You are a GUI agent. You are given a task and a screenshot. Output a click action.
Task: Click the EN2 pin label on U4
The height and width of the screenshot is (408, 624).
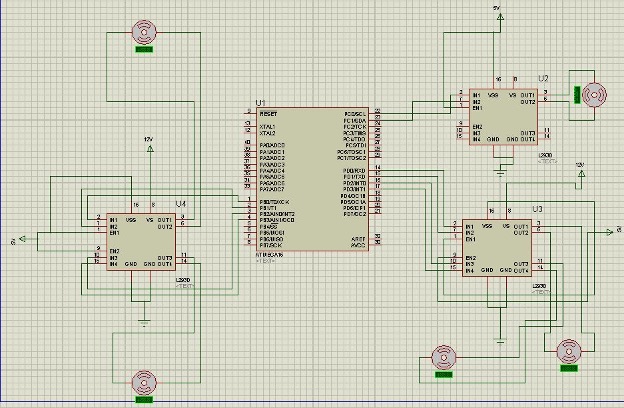pos(115,251)
